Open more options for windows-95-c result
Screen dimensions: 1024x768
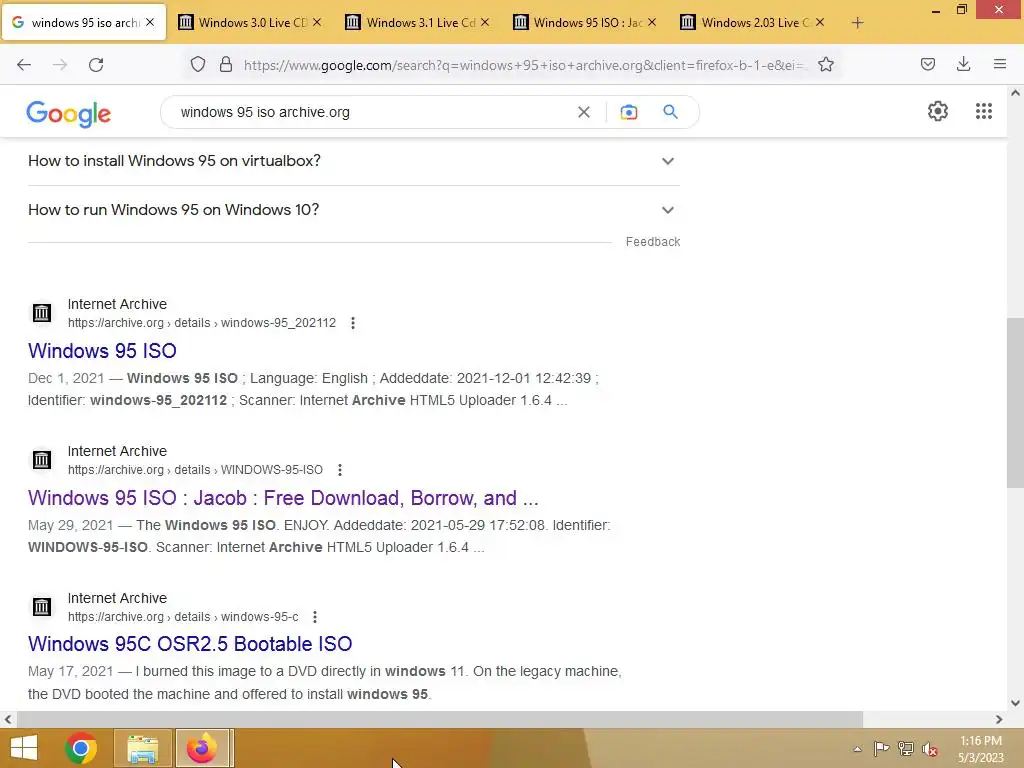315,616
